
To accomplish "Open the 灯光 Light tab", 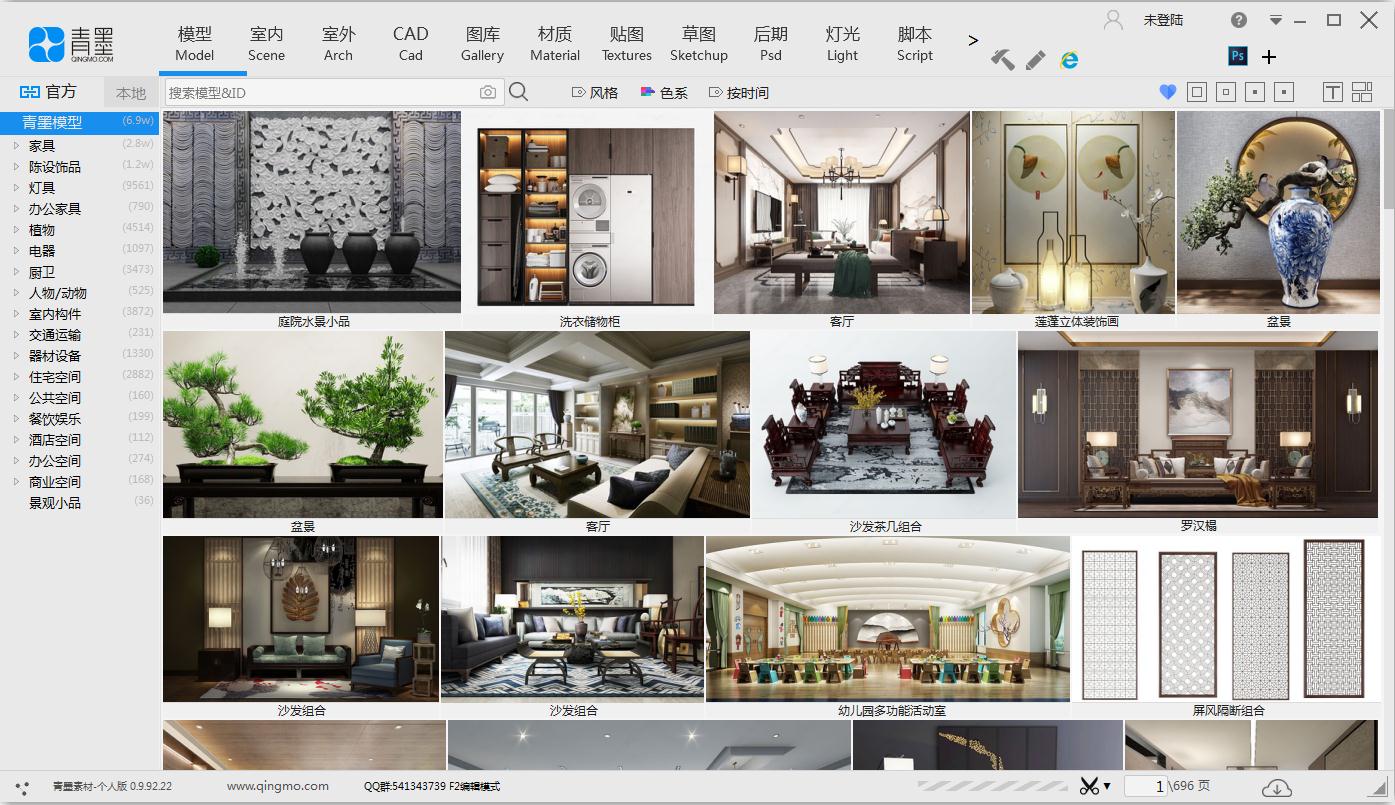I will point(842,44).
